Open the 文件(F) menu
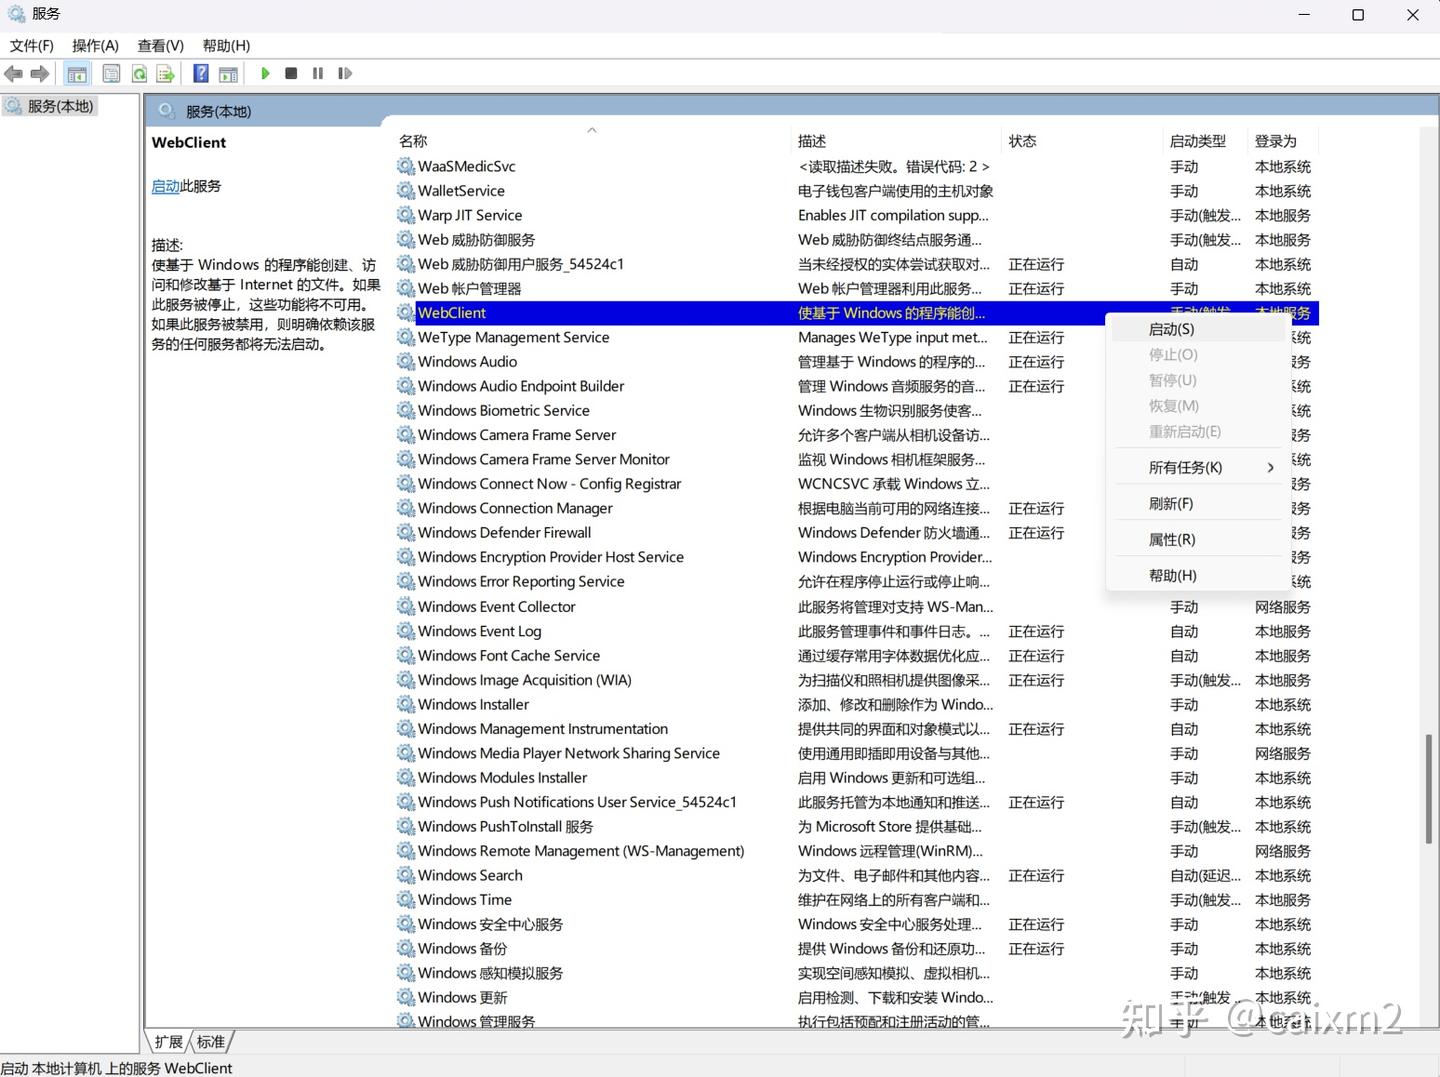 [31, 45]
